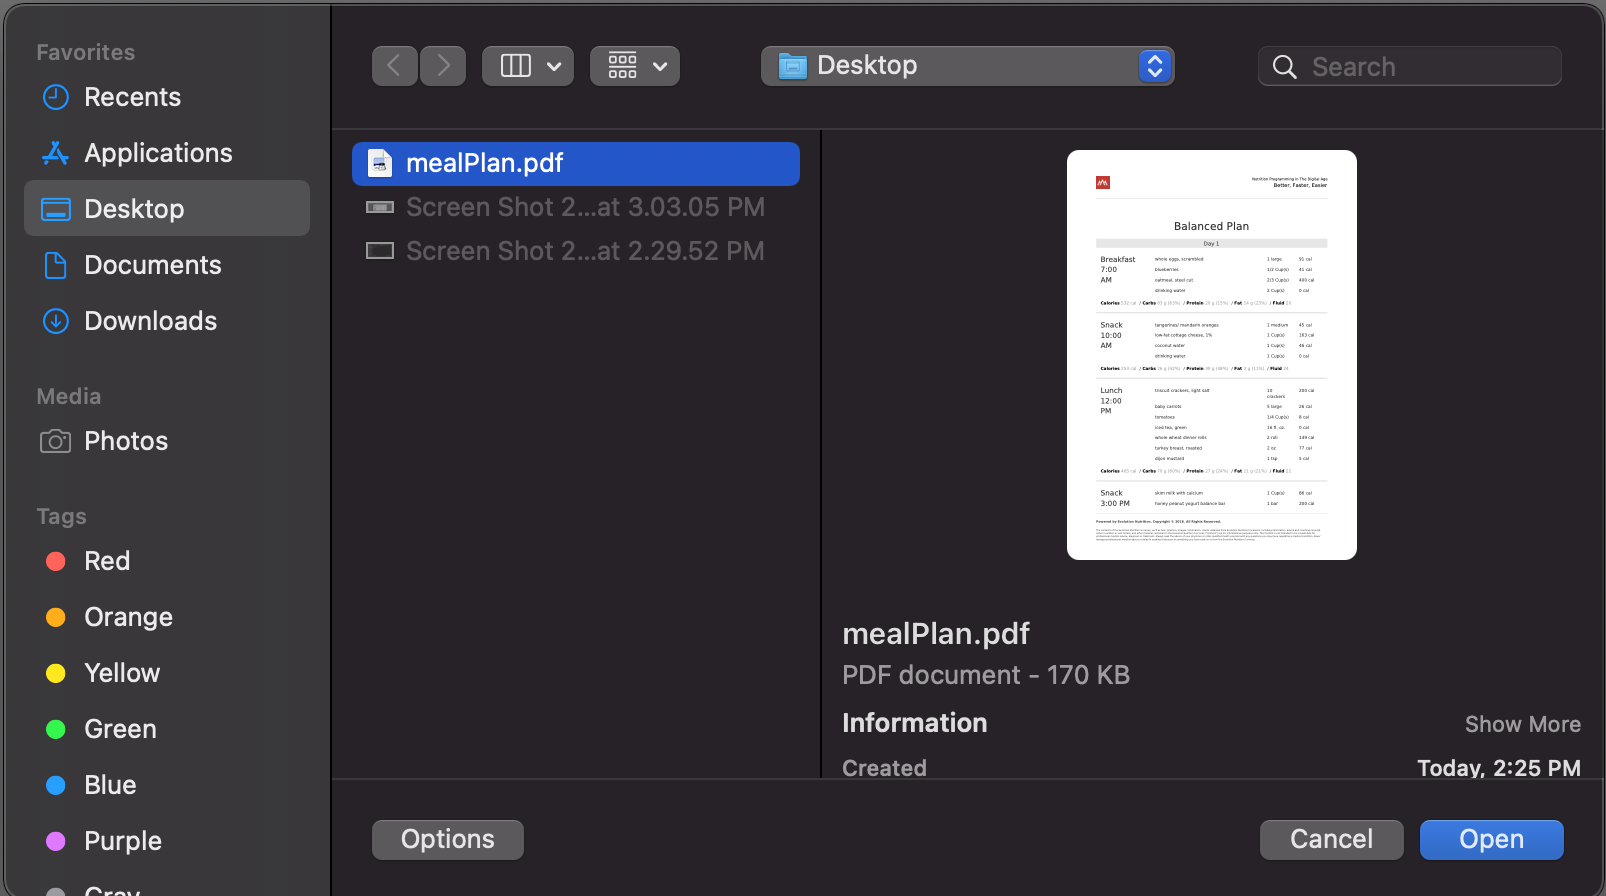The height and width of the screenshot is (896, 1606).
Task: Open the Desktop location popup menu
Action: [967, 66]
